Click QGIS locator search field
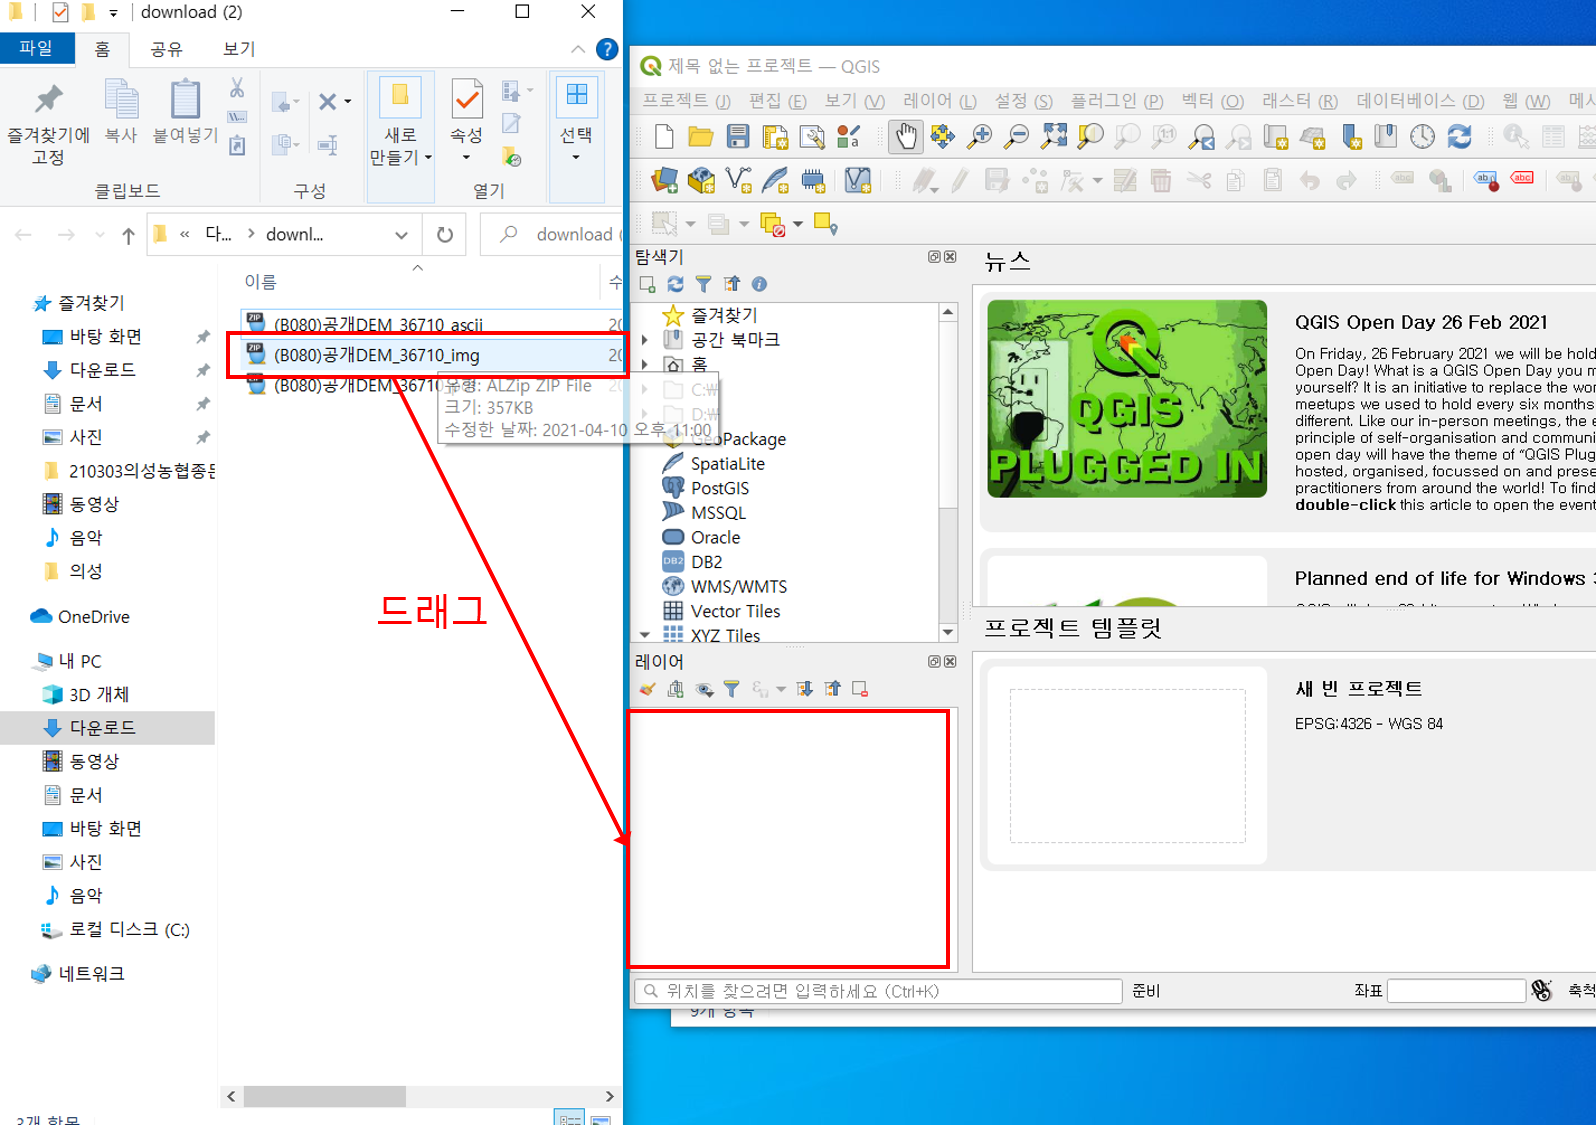 pyautogui.click(x=878, y=991)
